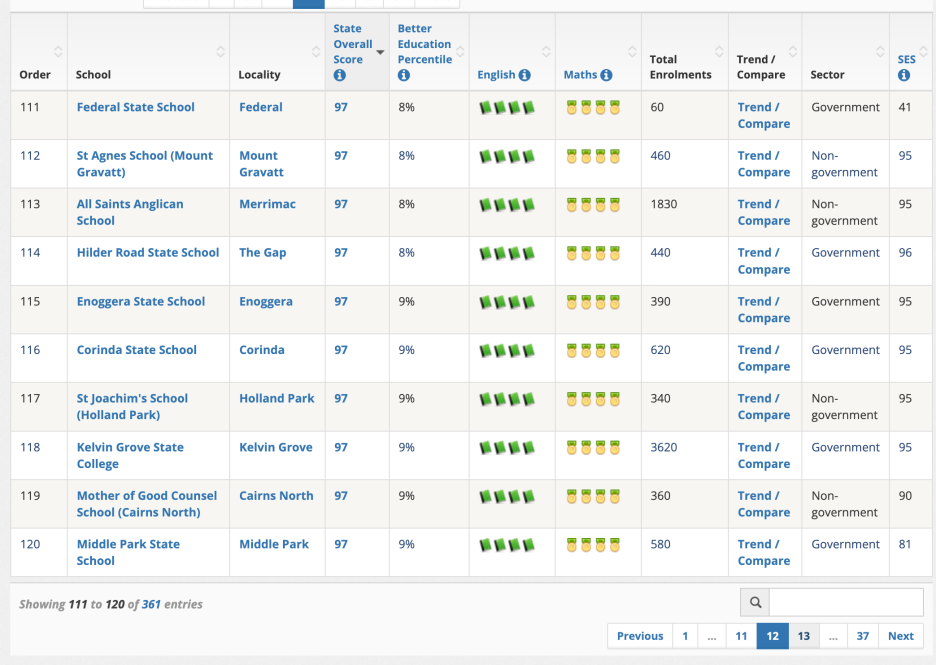Screen dimensions: 936x665
Task: Click the Next page button
Action: (x=900, y=636)
